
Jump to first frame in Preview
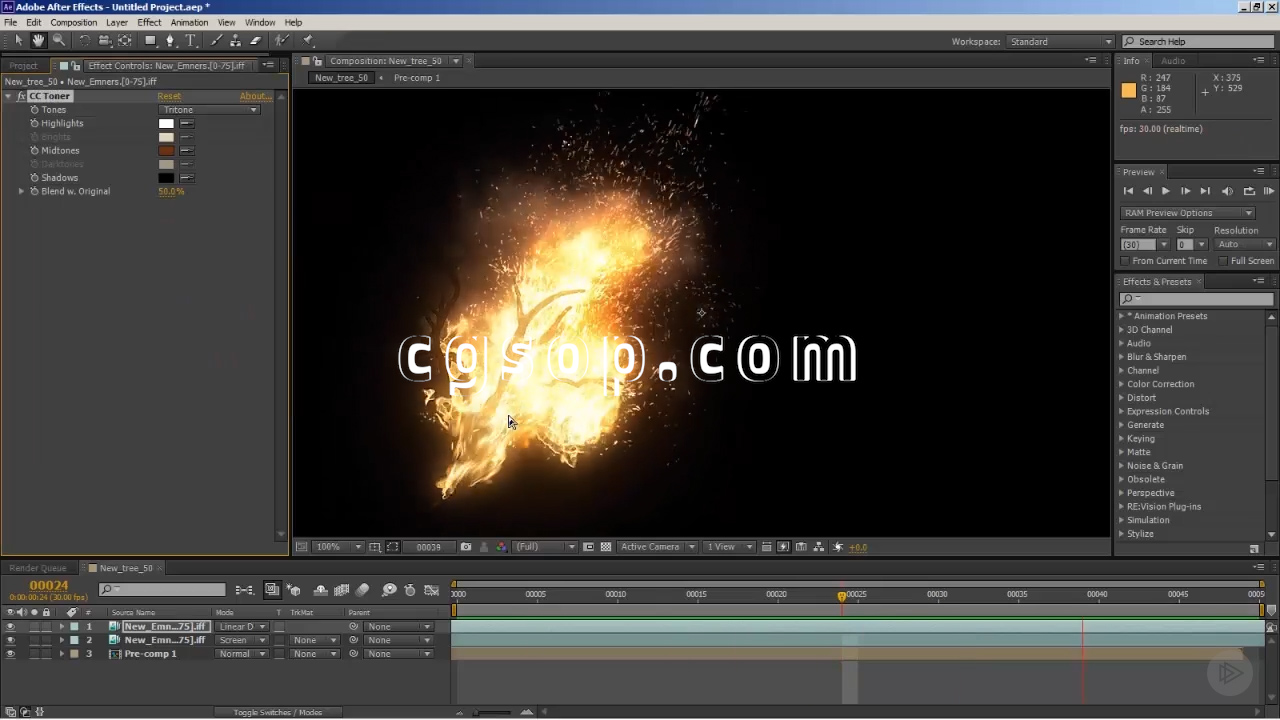point(1128,191)
